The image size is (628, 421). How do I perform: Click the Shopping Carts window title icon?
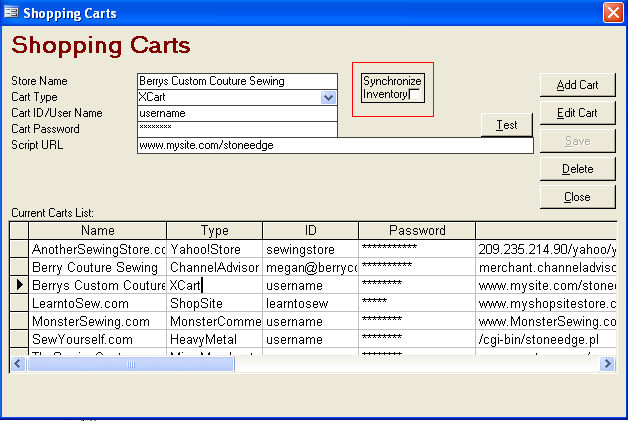(11, 12)
